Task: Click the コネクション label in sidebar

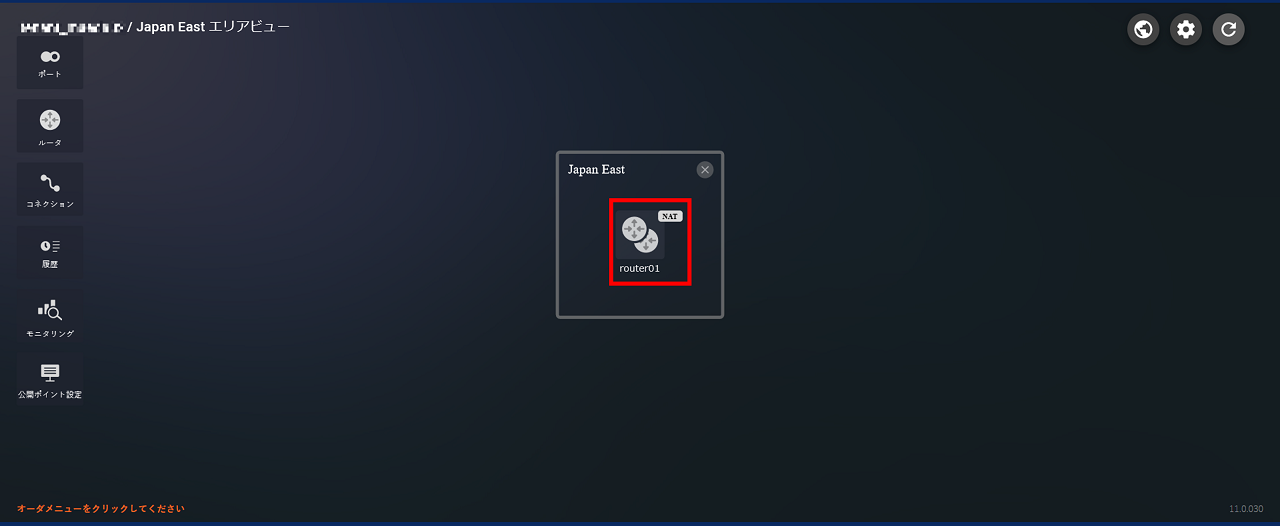Action: click(x=50, y=204)
